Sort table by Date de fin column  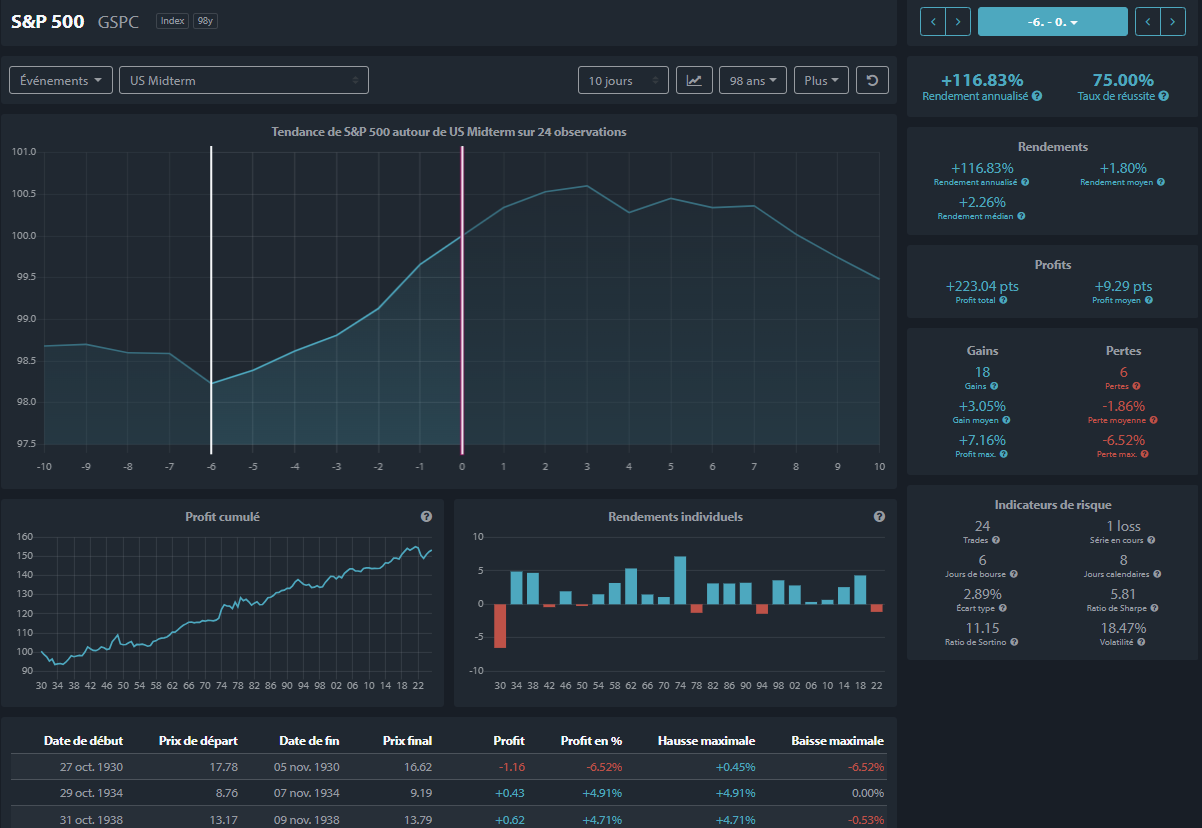309,741
